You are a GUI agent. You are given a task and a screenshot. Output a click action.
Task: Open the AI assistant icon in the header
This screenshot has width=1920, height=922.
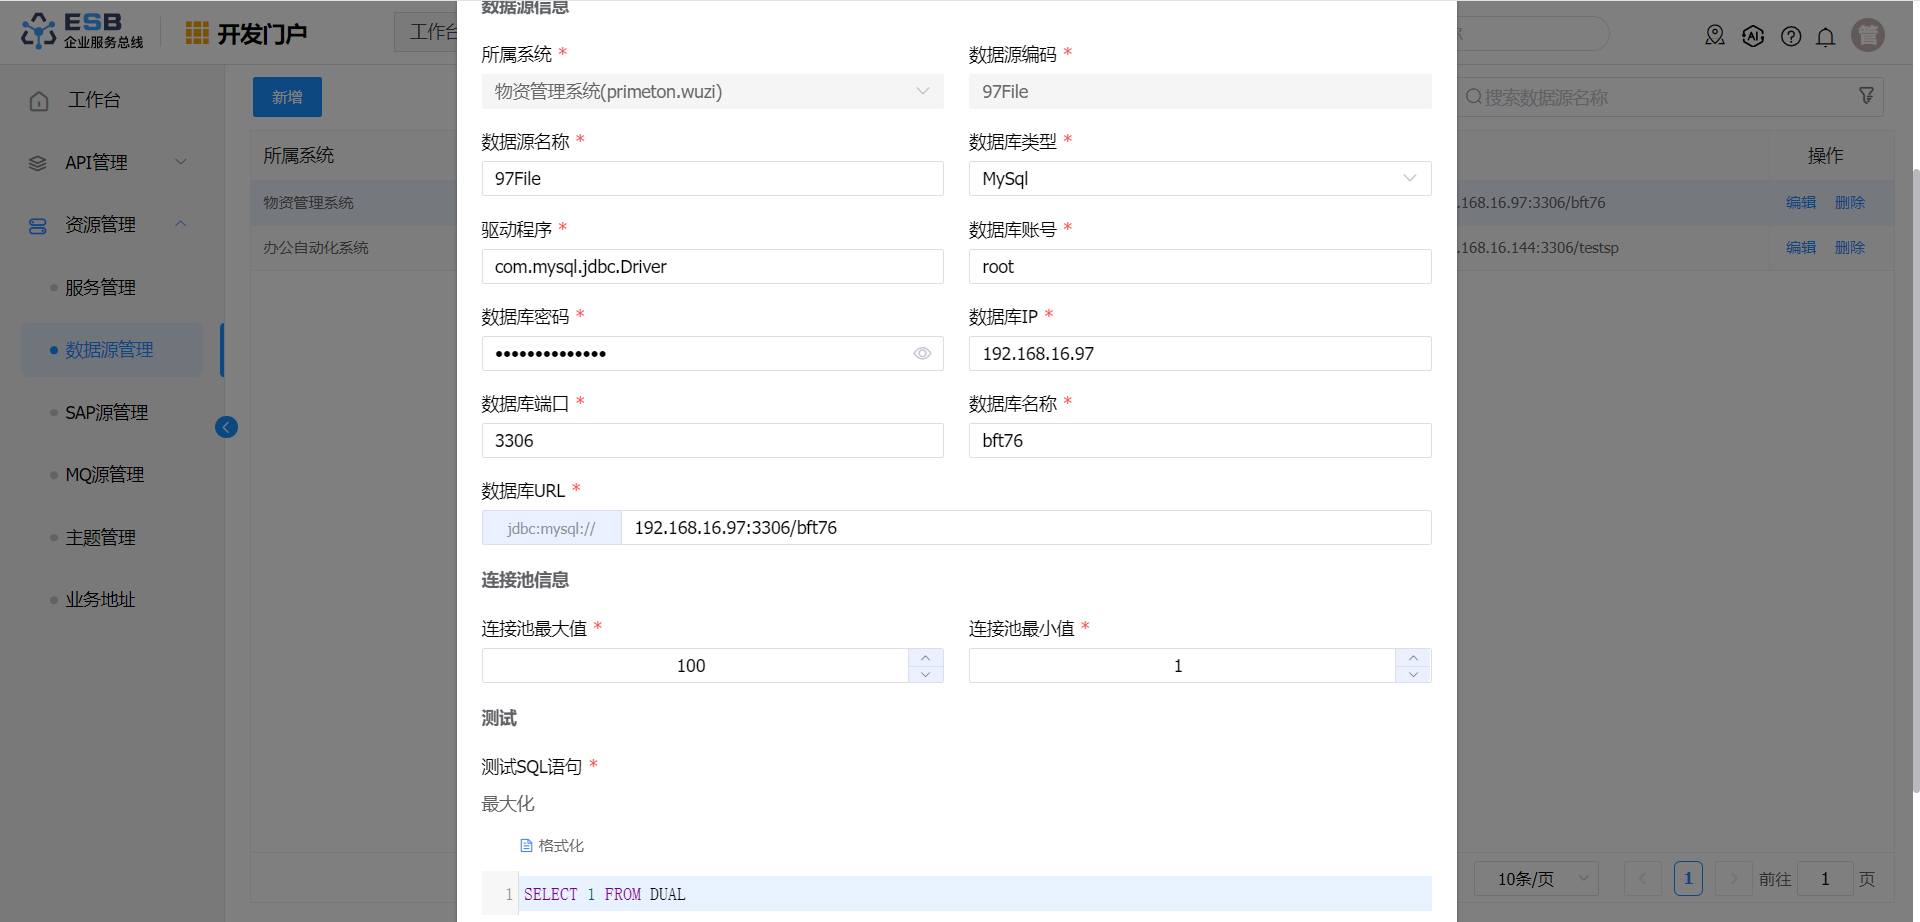(x=1753, y=36)
